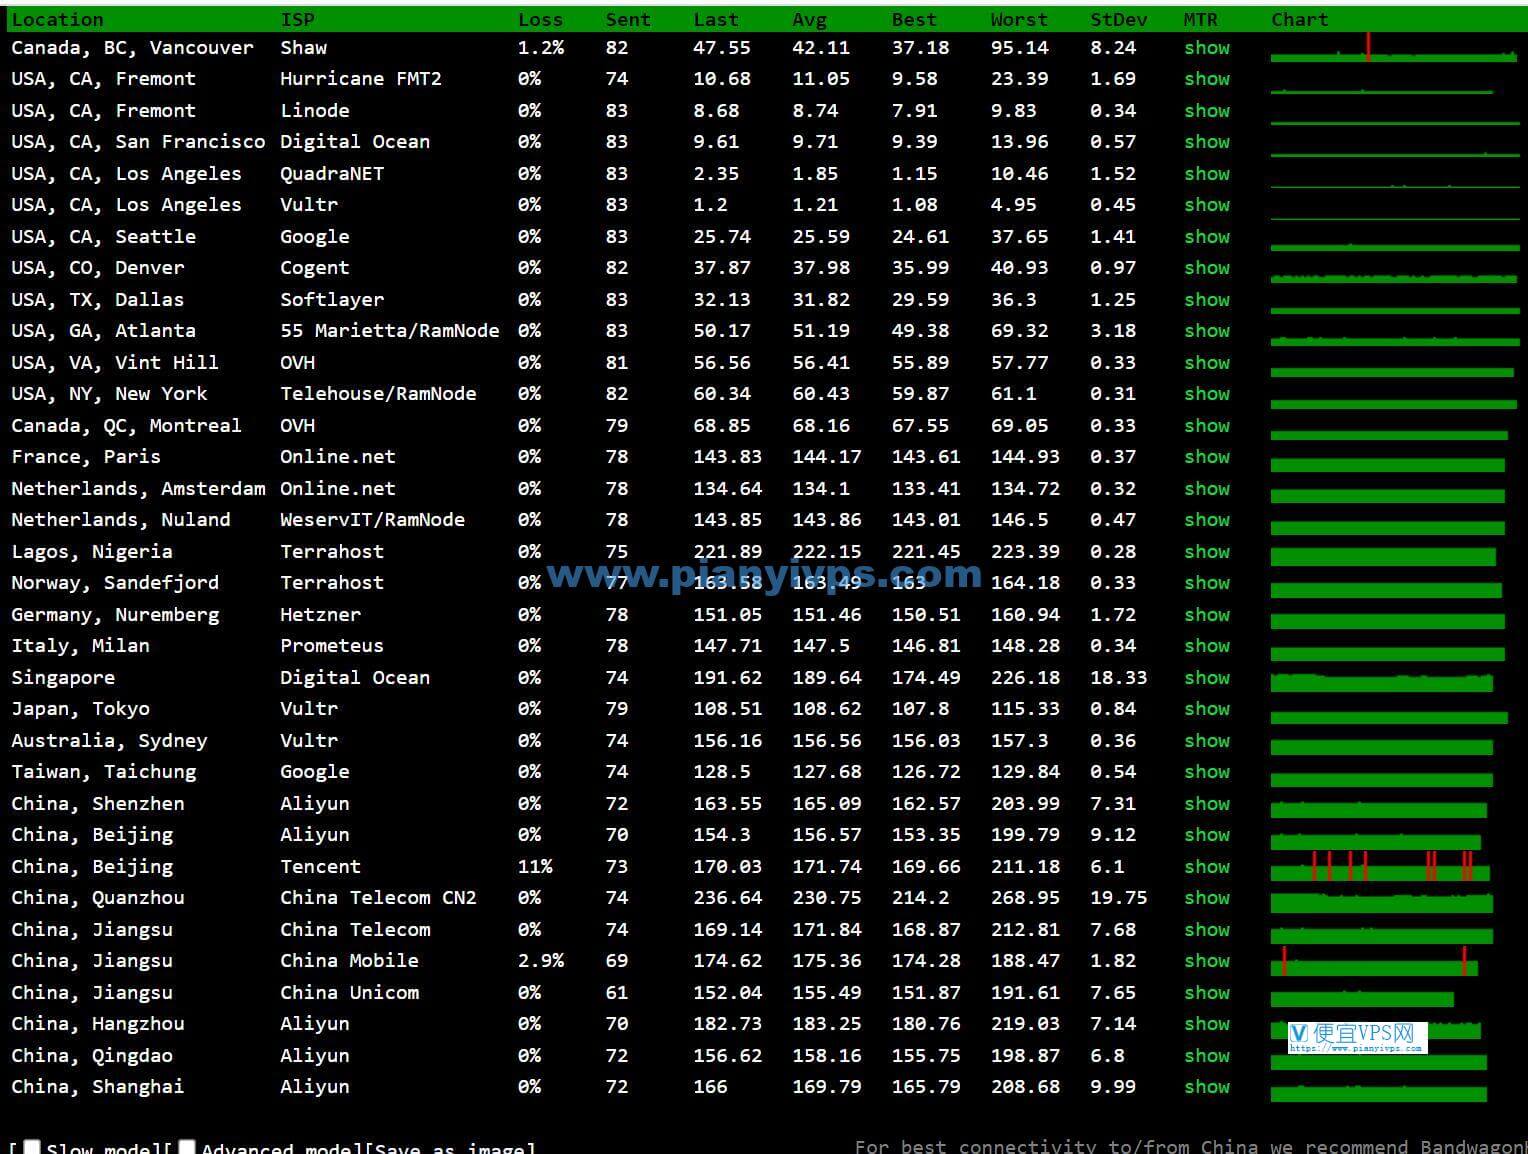1528x1154 pixels.
Task: Open the Beijing Tencent latency chart
Action: point(1380,867)
